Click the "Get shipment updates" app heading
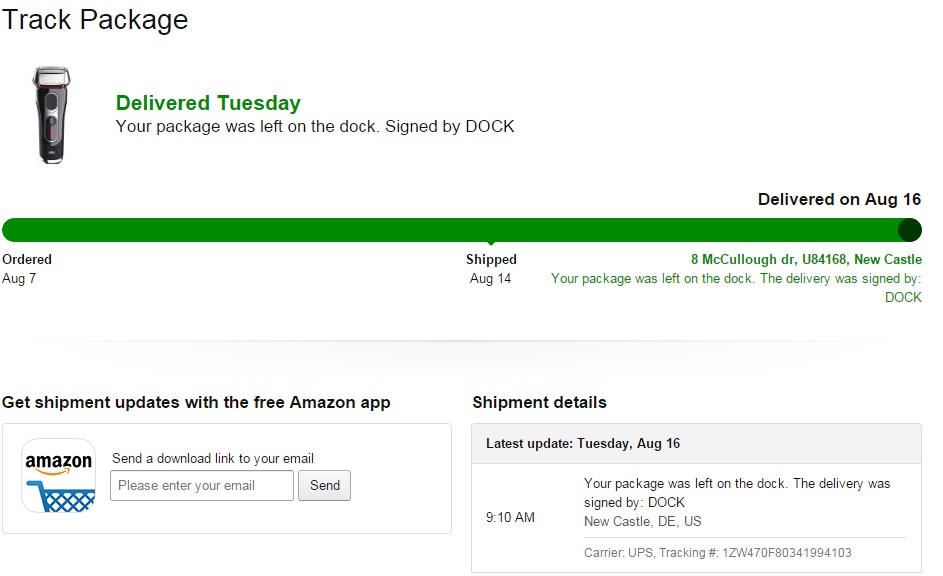943x576 pixels. pyautogui.click(x=196, y=402)
